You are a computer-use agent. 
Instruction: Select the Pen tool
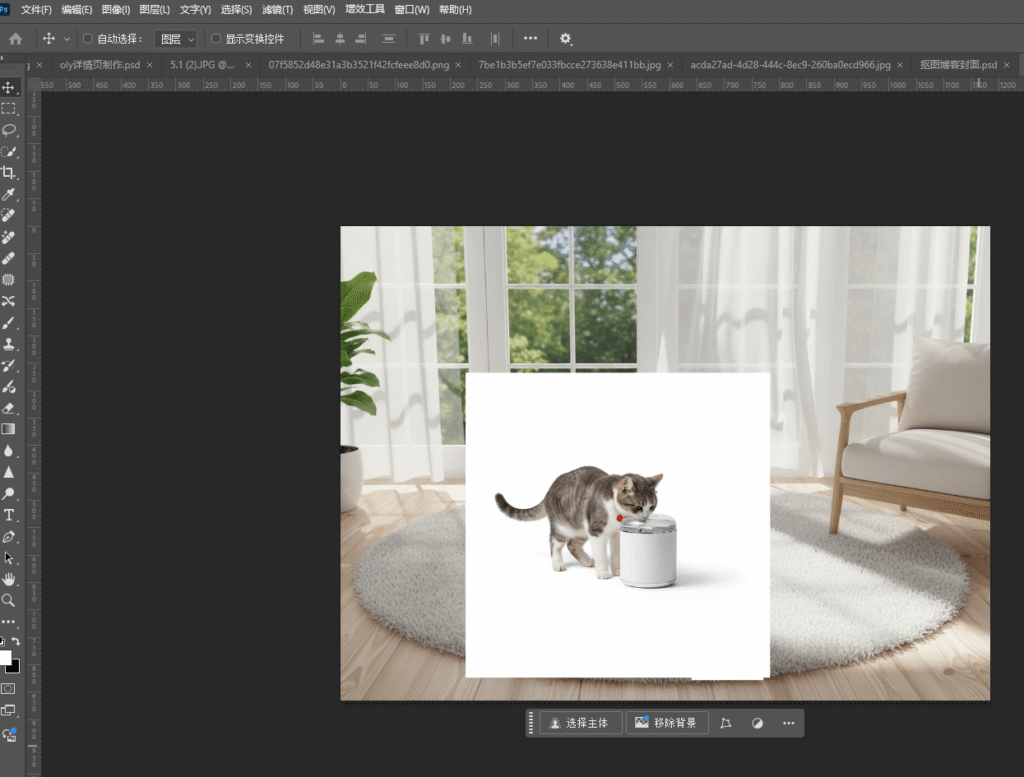click(x=9, y=537)
